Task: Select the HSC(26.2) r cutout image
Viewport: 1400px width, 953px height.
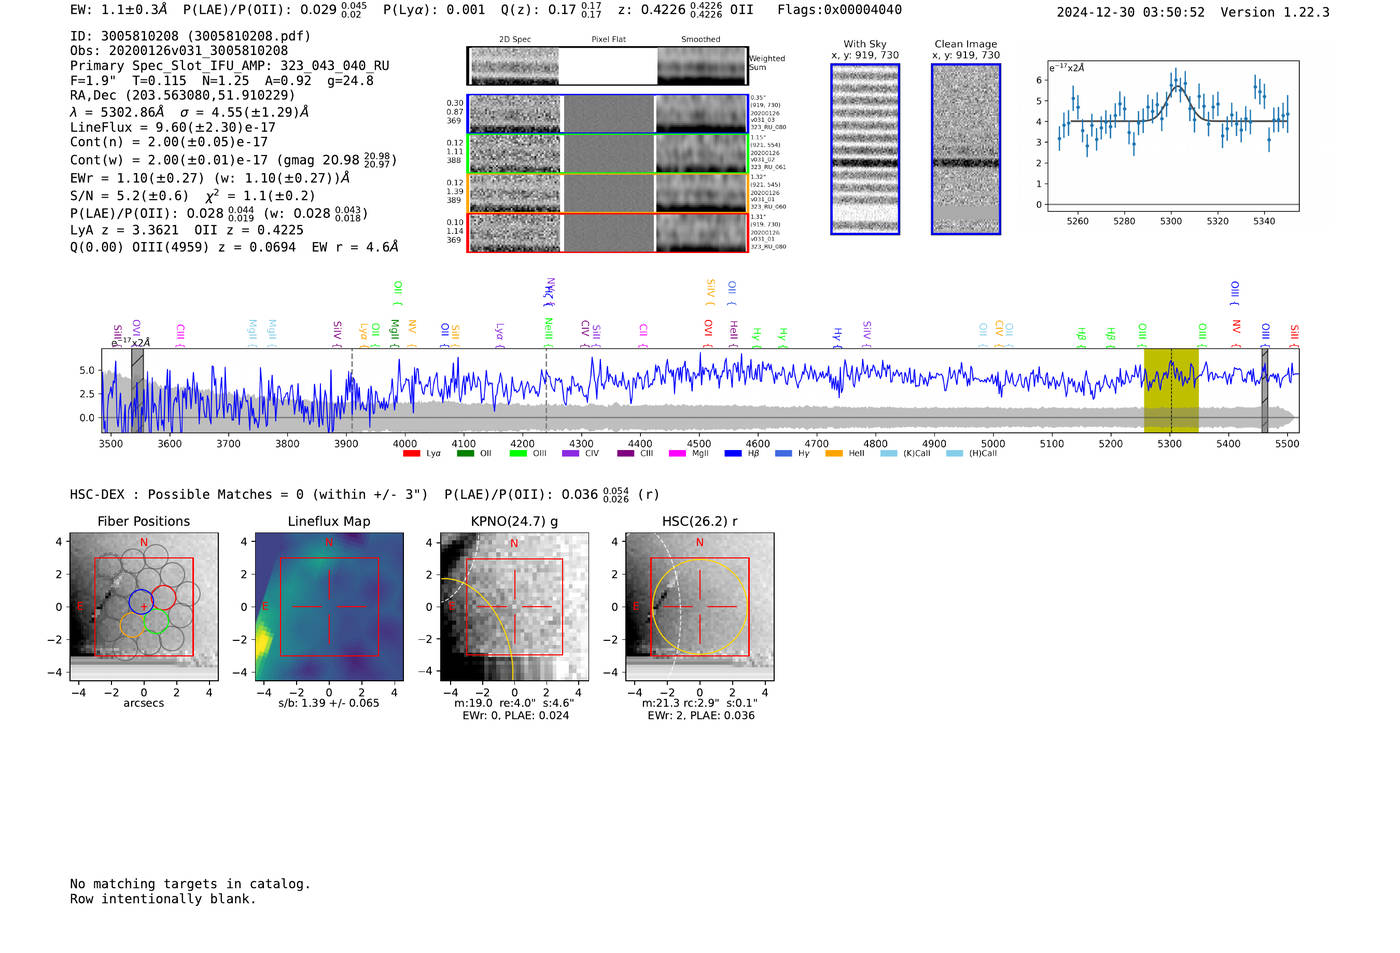Action: pyautogui.click(x=699, y=607)
